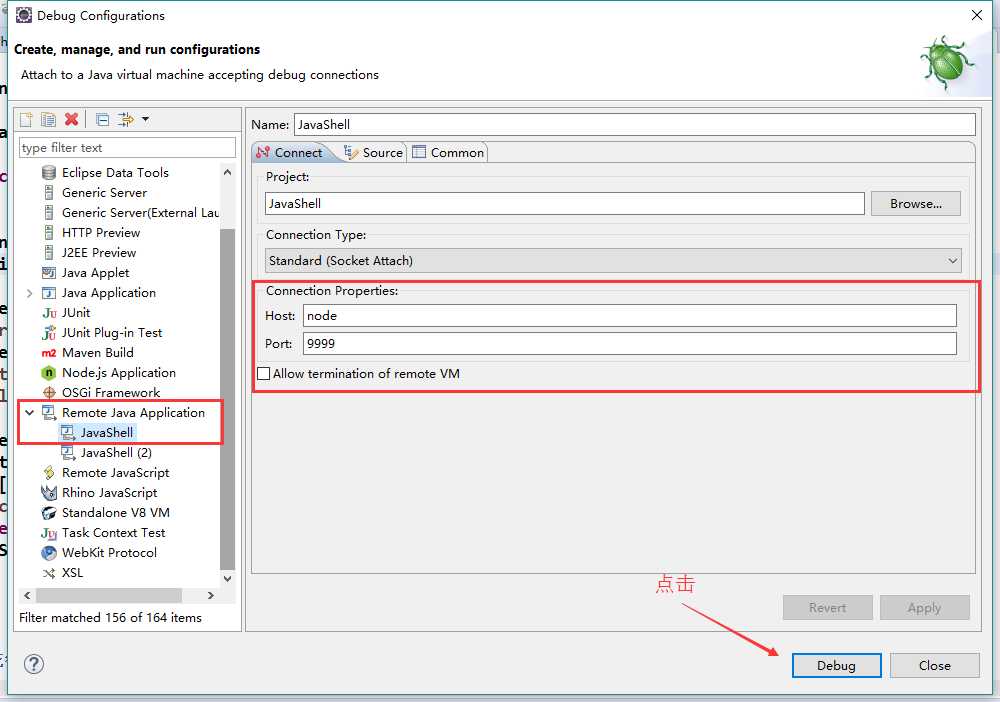Click the Debug button
This screenshot has height=702, width=1000.
(x=837, y=665)
